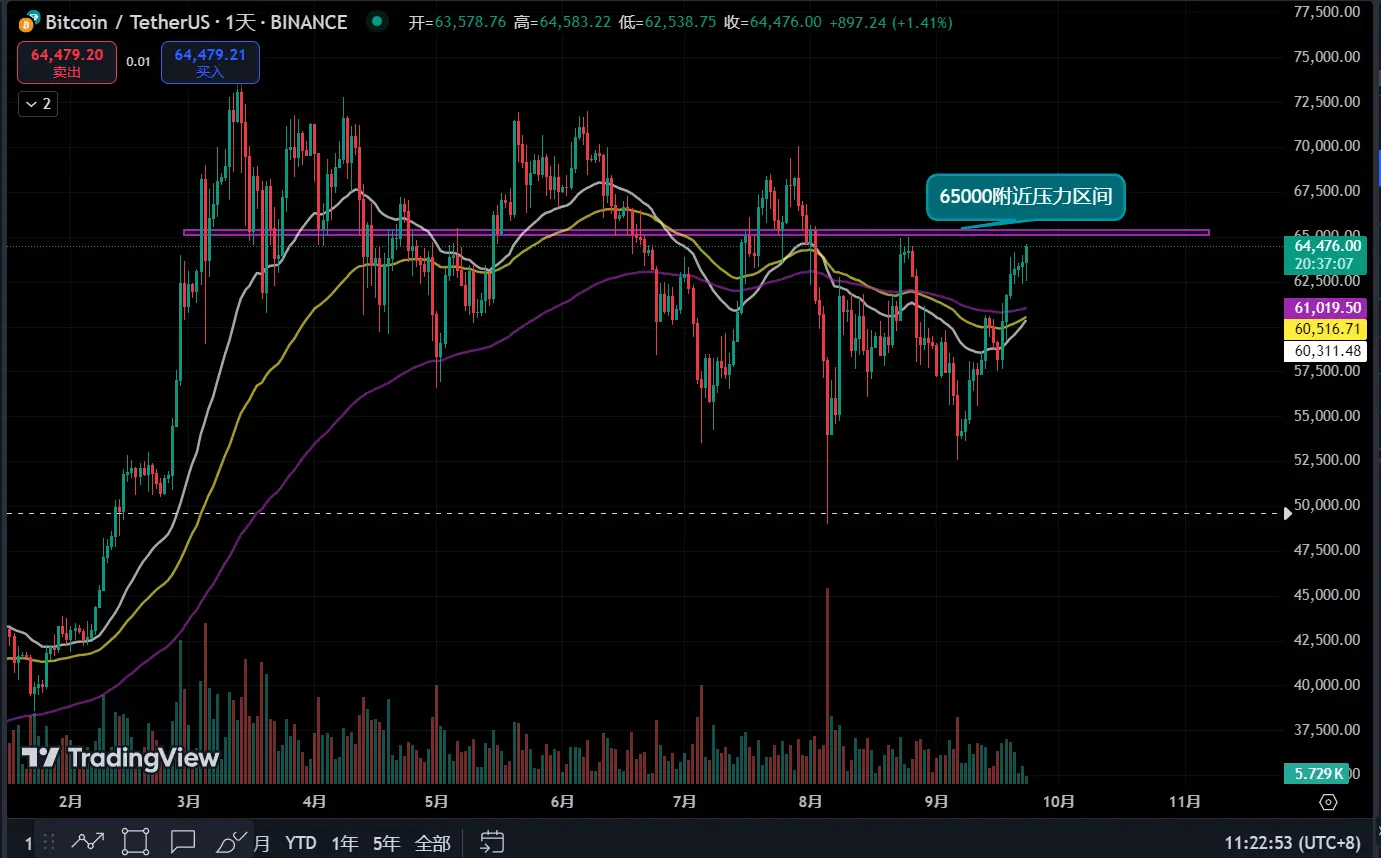Click the 0.01 spread value
1381x858 pixels.
[x=138, y=62]
